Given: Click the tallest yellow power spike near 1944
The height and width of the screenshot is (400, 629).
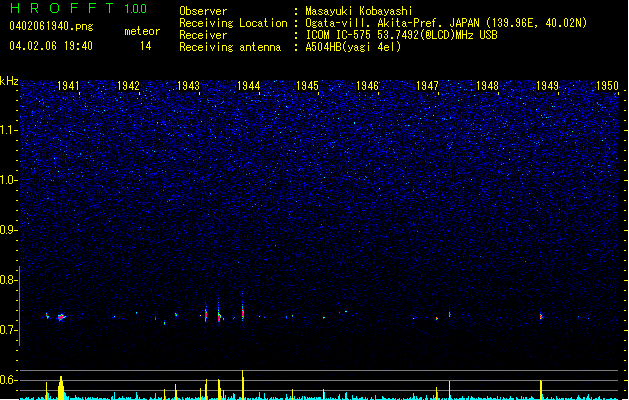Looking at the screenshot, I should [x=243, y=385].
